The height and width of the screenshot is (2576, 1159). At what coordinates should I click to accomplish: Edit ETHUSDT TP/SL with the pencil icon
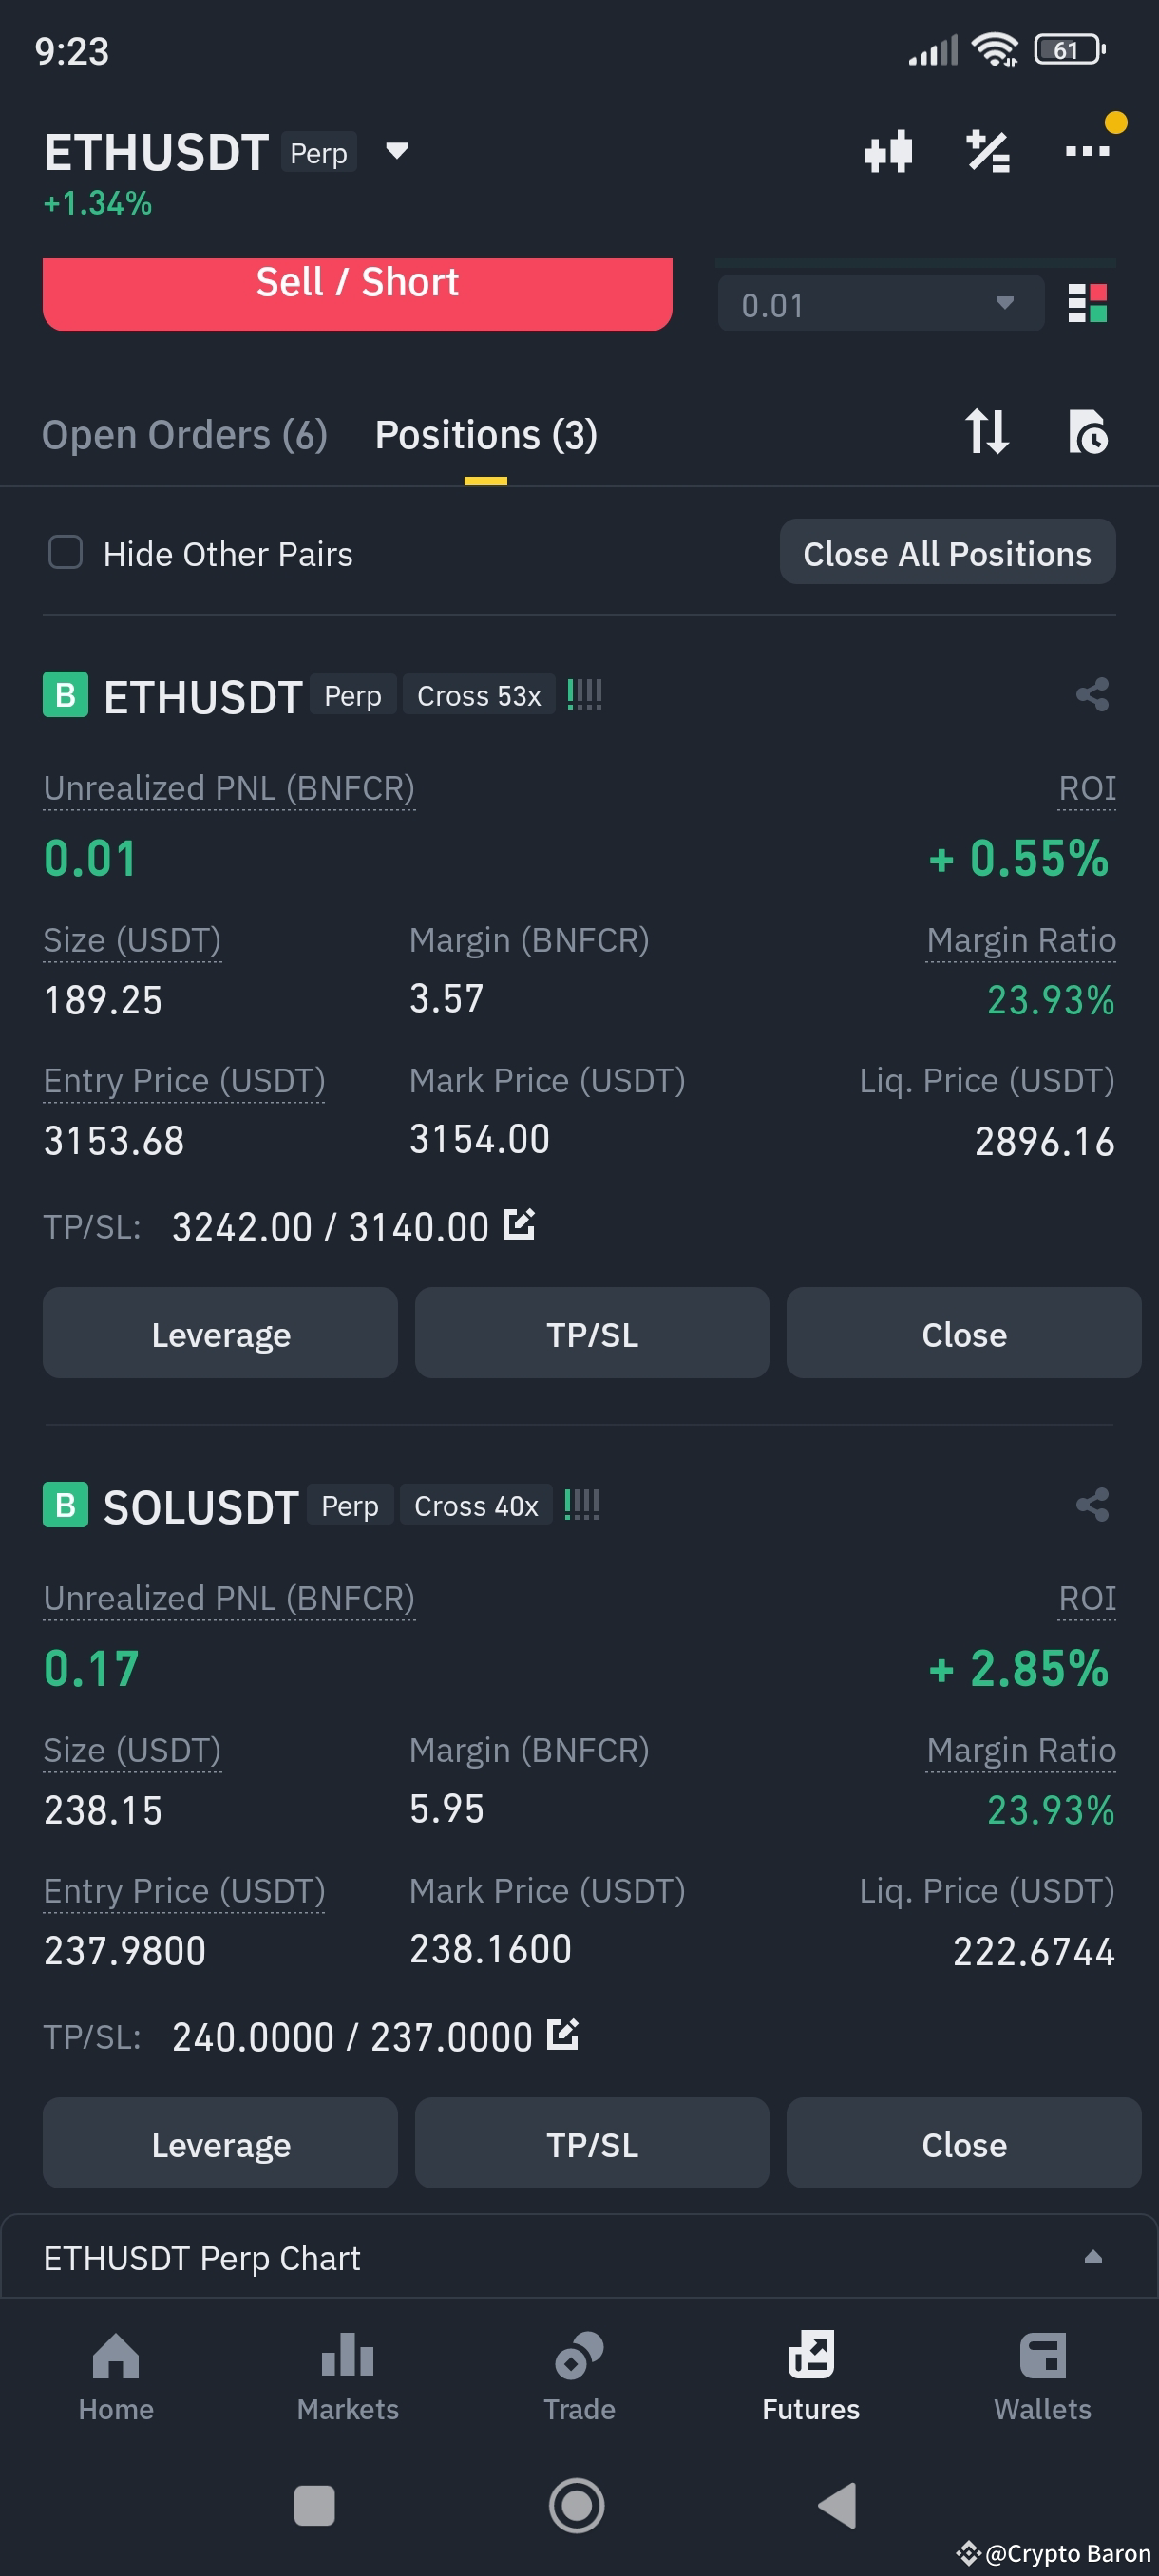(518, 1224)
